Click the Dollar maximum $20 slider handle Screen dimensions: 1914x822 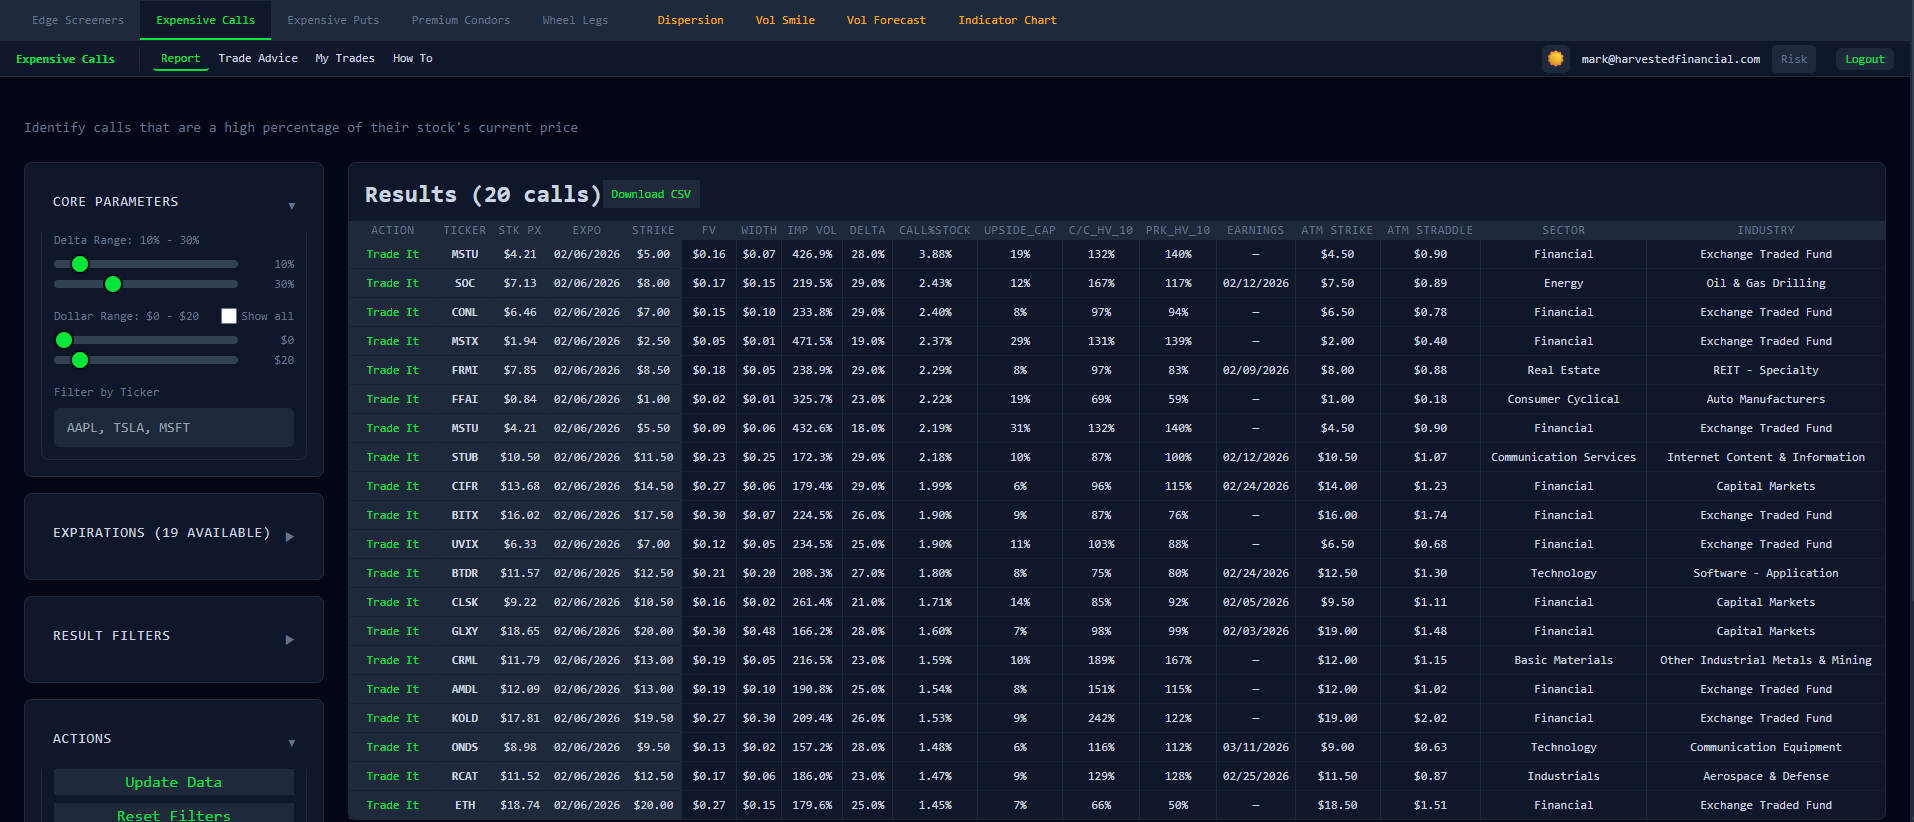pos(80,360)
